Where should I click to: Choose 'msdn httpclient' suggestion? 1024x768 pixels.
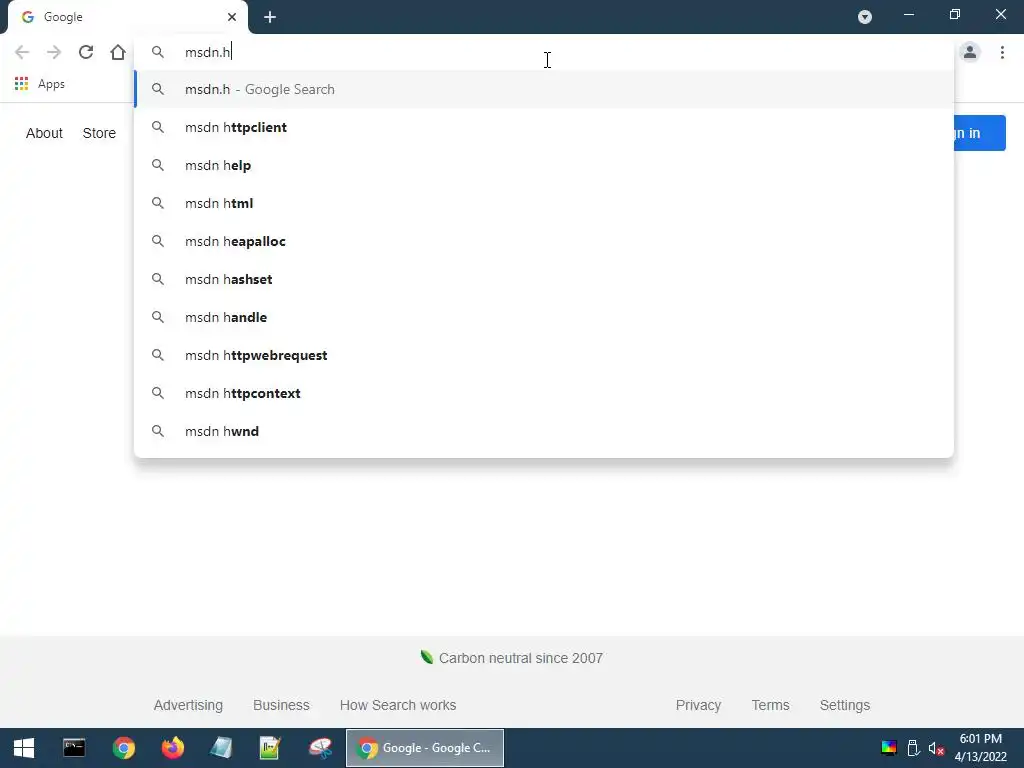click(543, 127)
